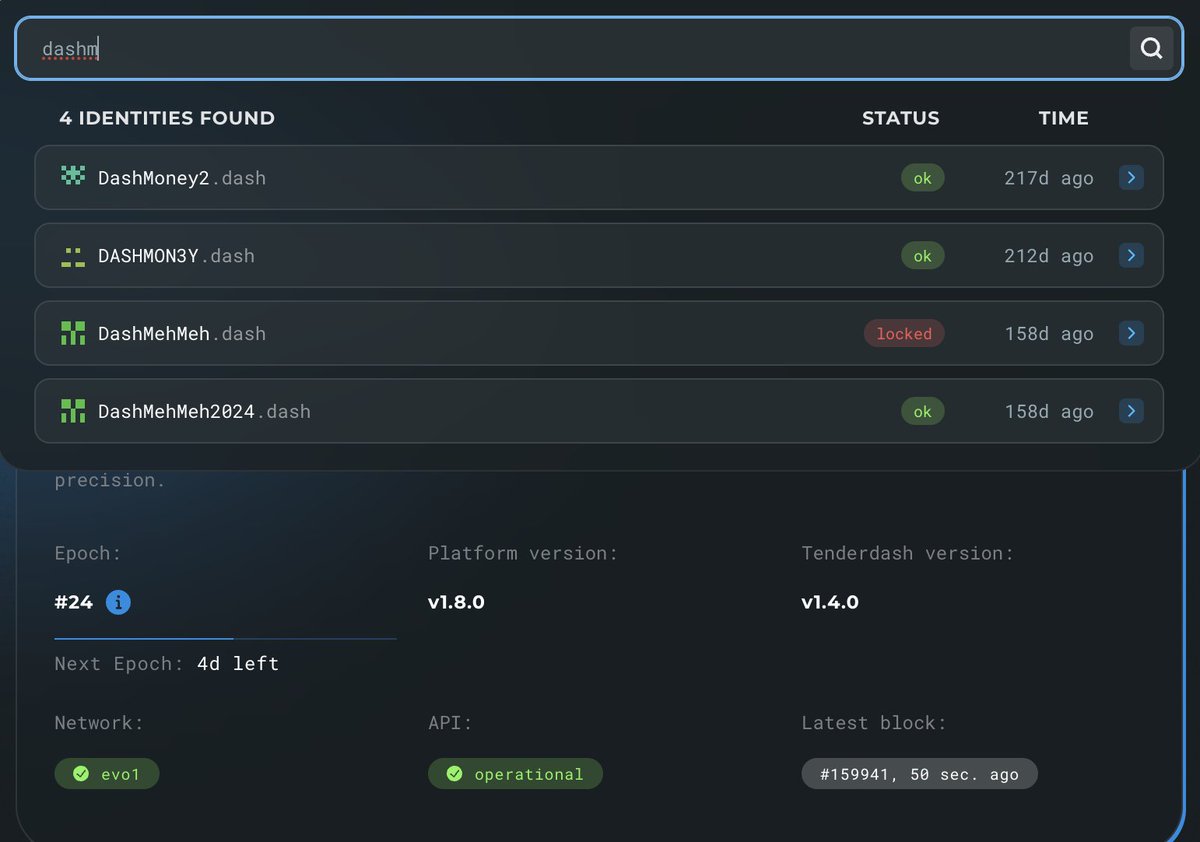Click the locked status badge
Image resolution: width=1200 pixels, height=842 pixels.
pos(904,334)
